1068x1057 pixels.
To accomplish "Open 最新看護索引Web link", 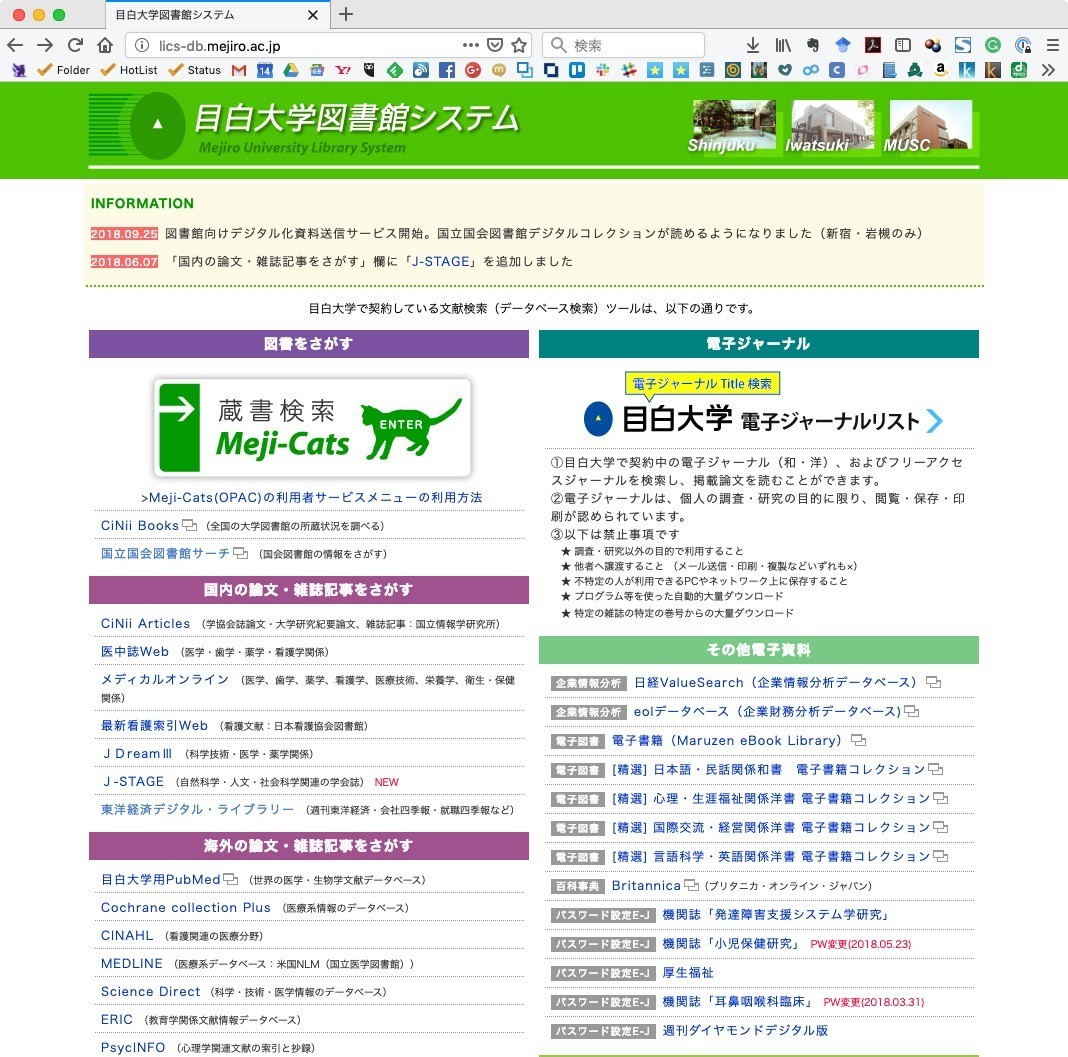I will (154, 726).
